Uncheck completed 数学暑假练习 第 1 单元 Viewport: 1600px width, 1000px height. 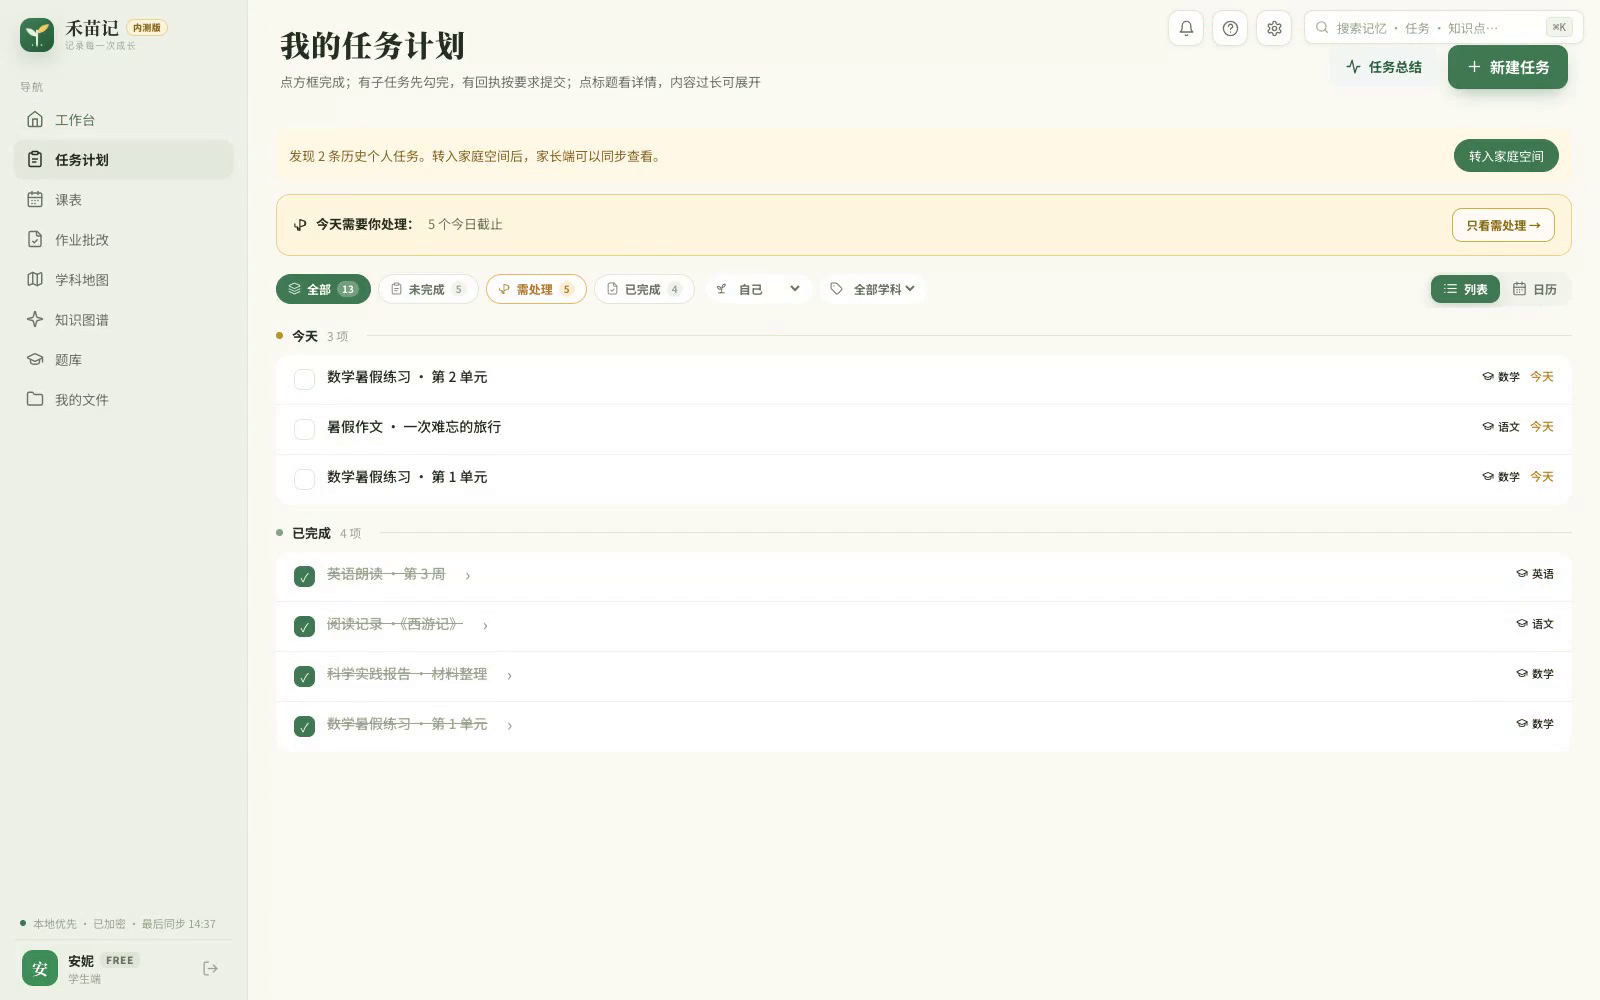point(305,726)
